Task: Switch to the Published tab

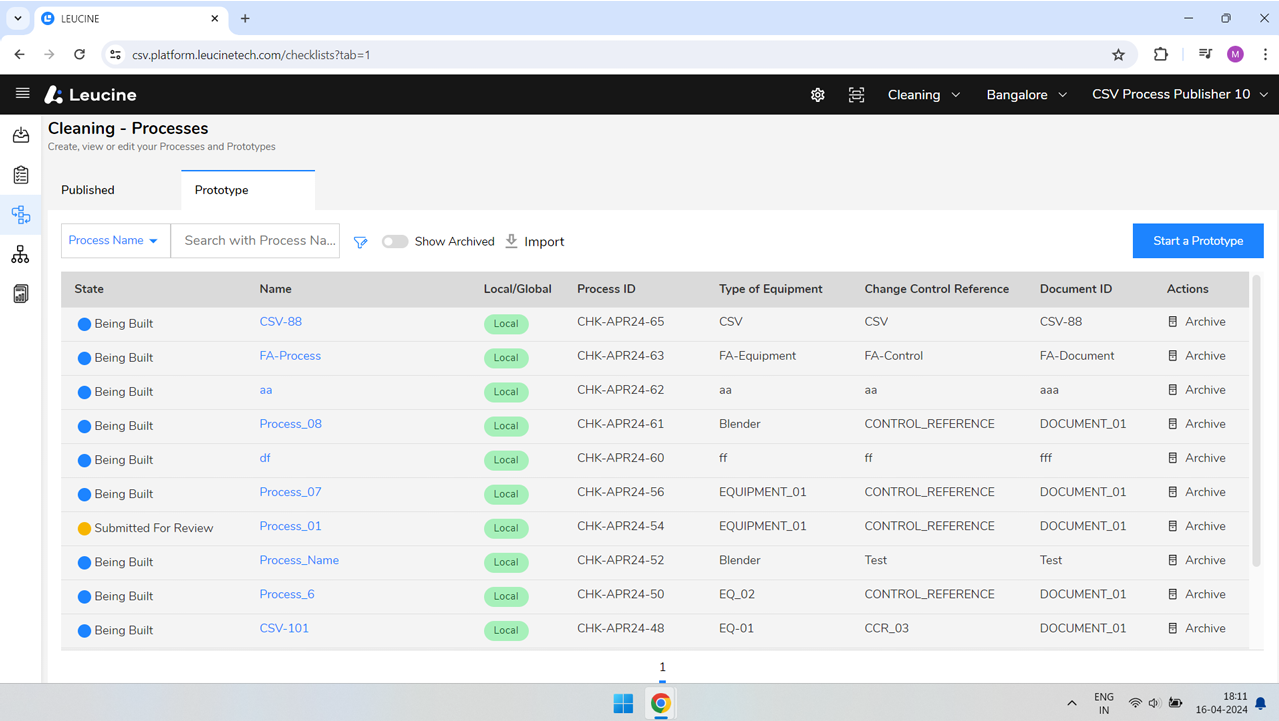Action: (x=87, y=190)
